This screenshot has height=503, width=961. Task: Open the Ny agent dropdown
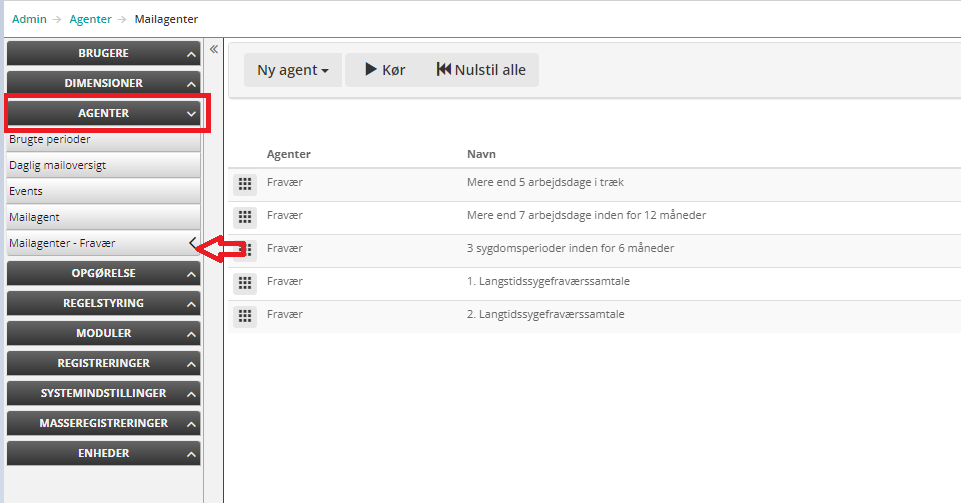point(293,70)
